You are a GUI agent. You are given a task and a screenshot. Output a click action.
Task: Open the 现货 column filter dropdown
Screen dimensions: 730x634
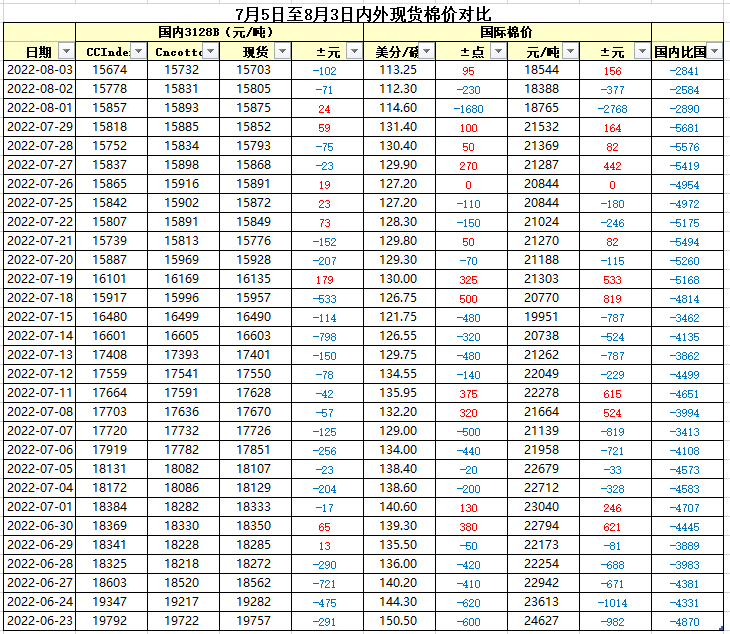[x=282, y=51]
